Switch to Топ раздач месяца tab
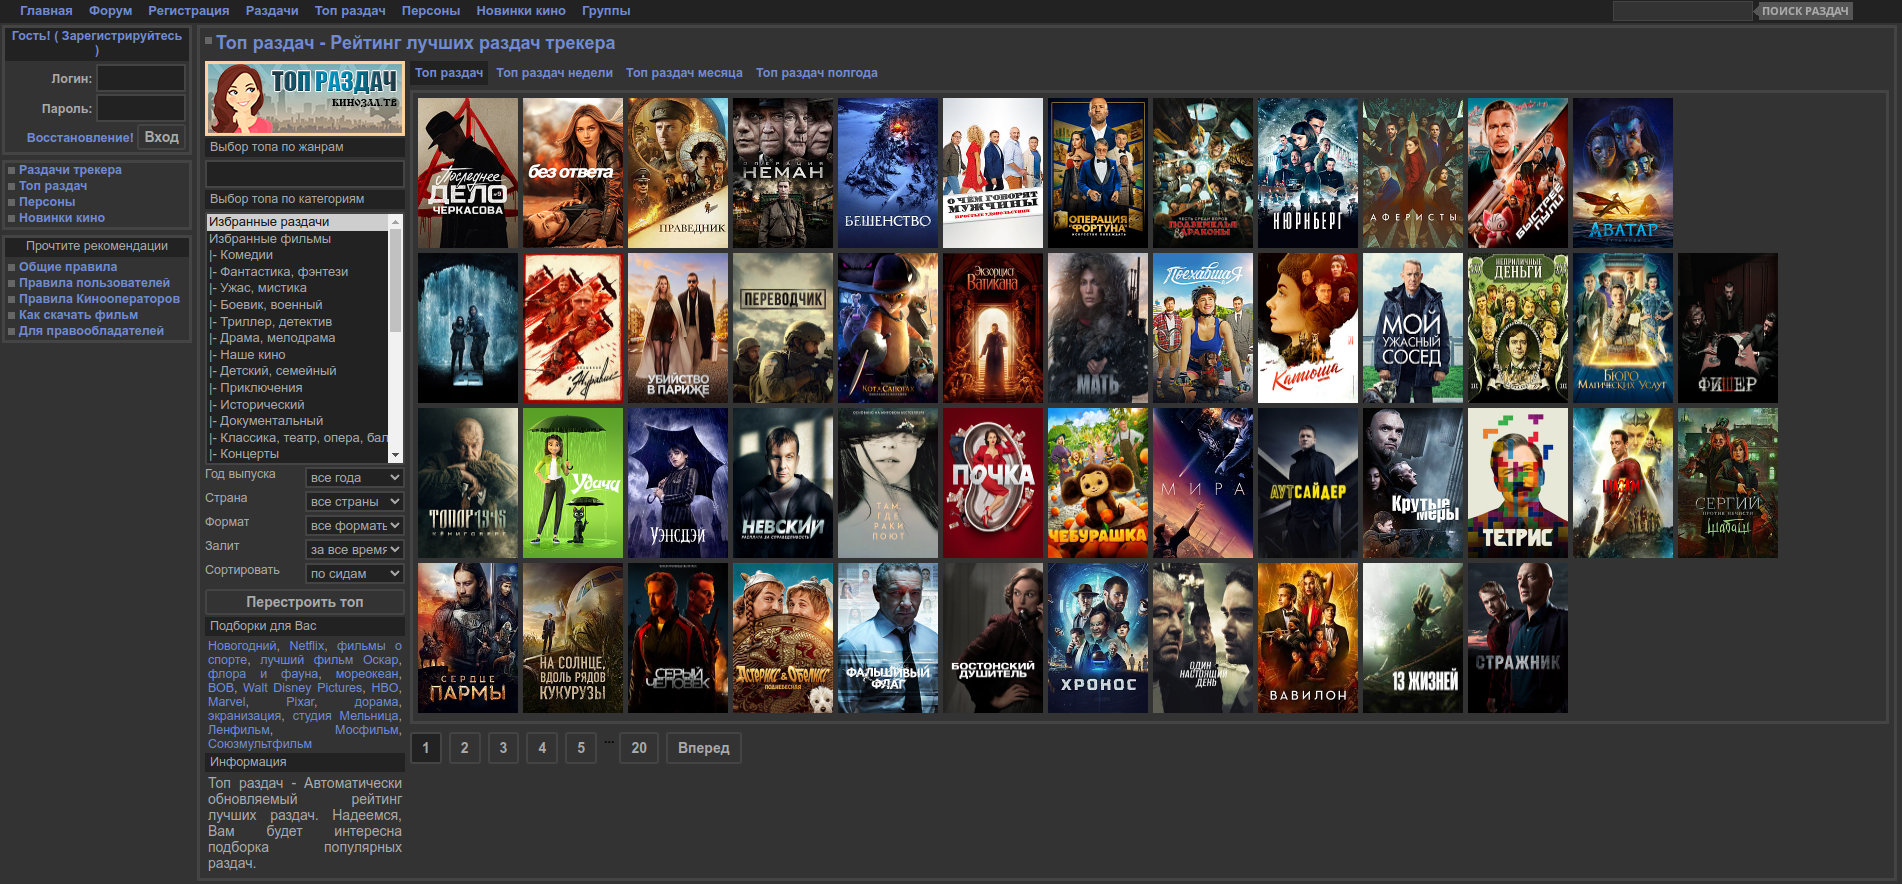Screen dimensions: 1902x884 pyautogui.click(x=684, y=73)
